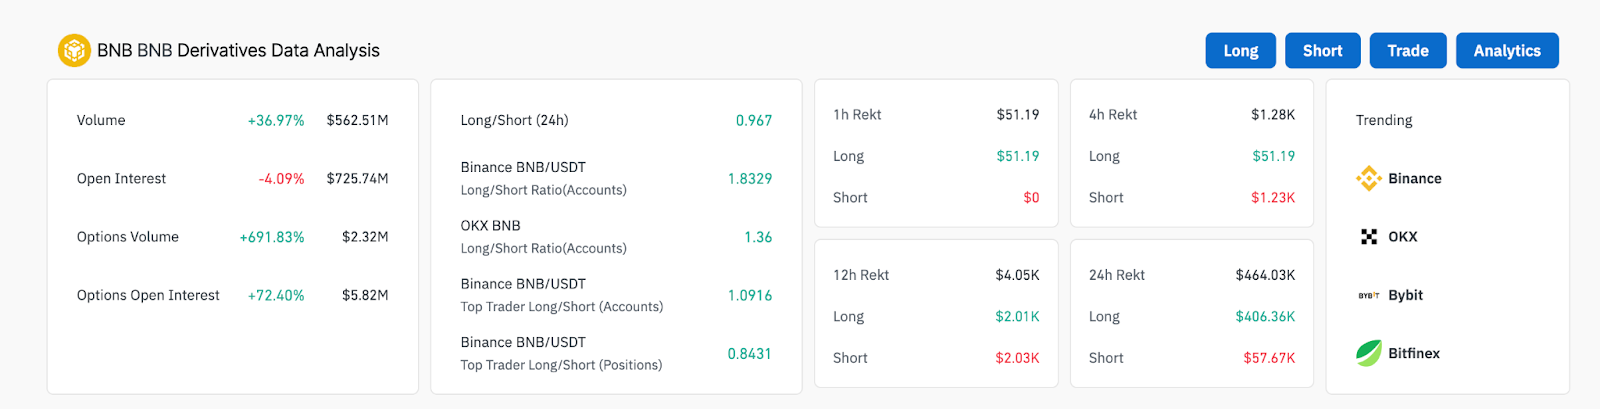The width and height of the screenshot is (1600, 409).
Task: Click the OKX BNB Long/Short Ratio row
Action: click(x=616, y=237)
